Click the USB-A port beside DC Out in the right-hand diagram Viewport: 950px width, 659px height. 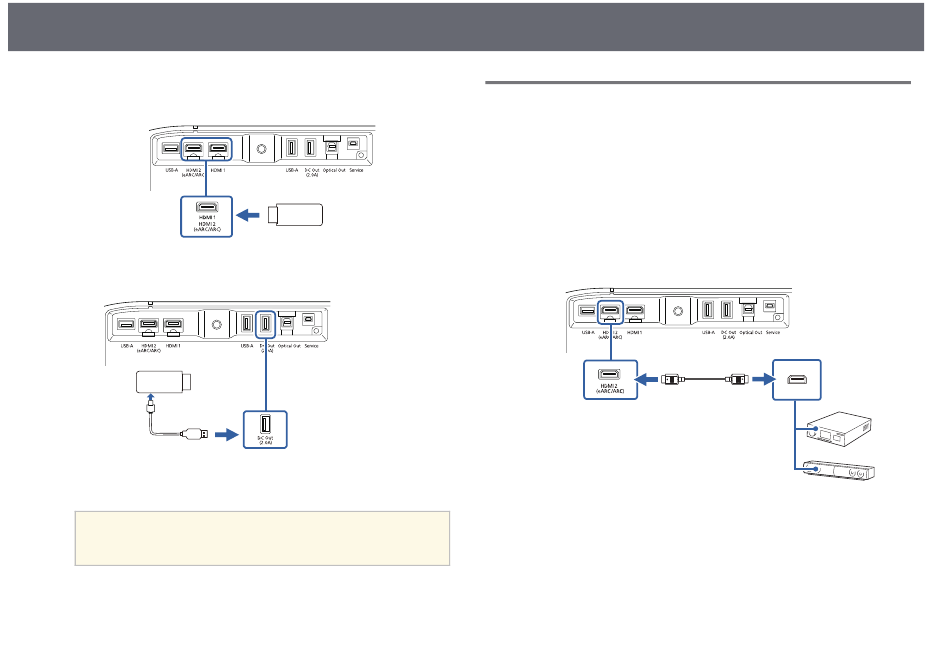pos(708,310)
